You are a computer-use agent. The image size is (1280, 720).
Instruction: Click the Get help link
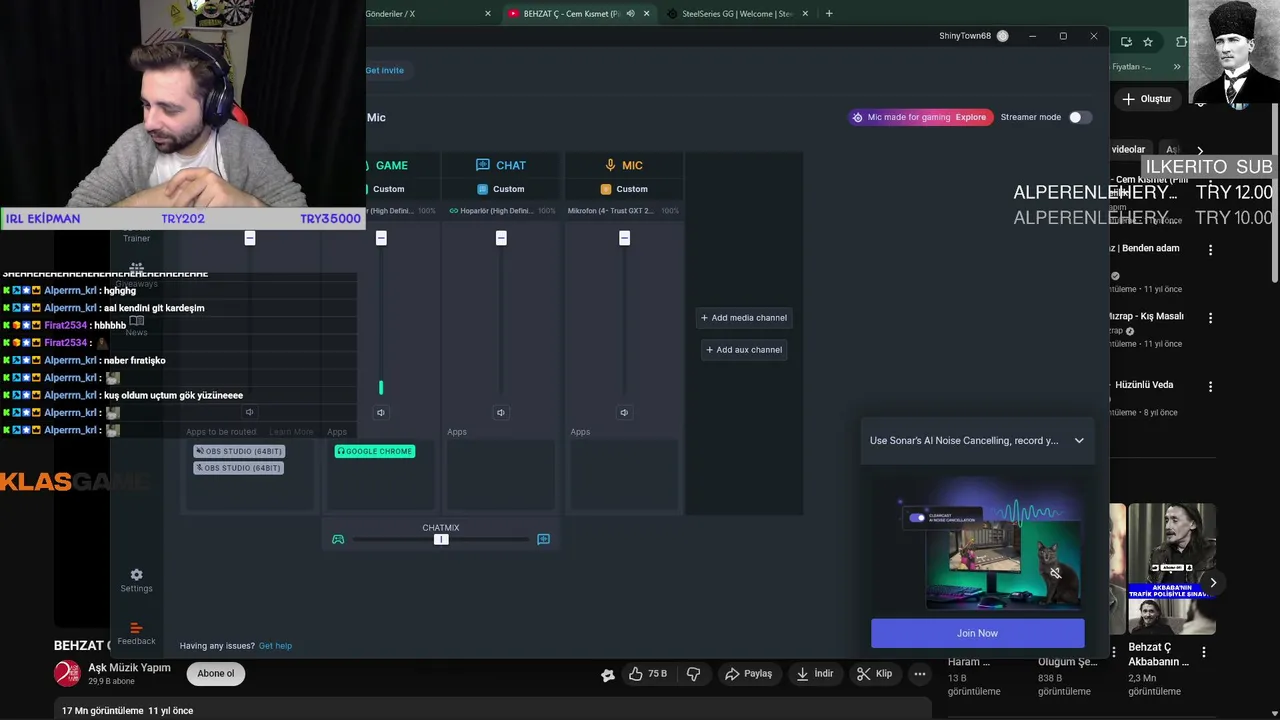275,646
